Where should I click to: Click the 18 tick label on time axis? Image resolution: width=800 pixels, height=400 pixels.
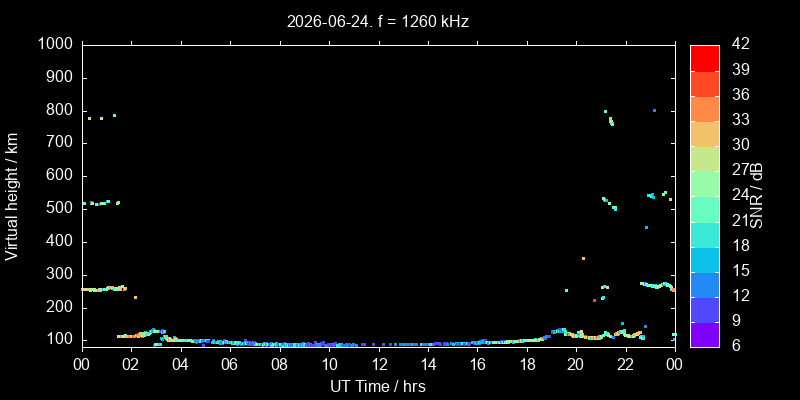click(x=527, y=365)
